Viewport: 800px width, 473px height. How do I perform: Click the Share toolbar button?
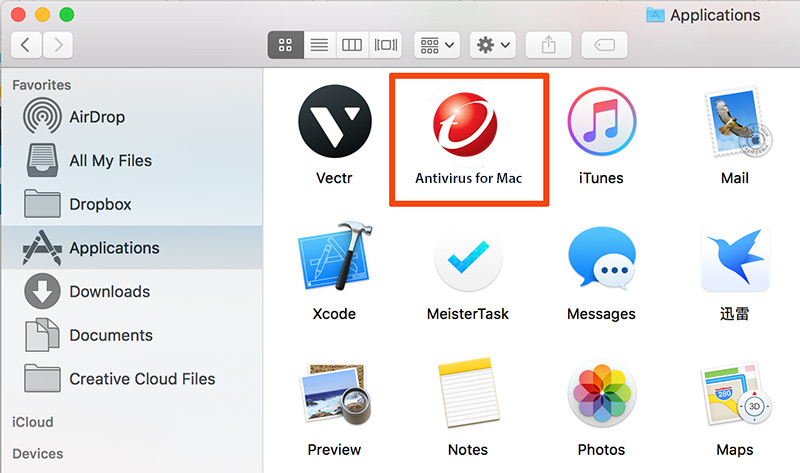(x=548, y=45)
